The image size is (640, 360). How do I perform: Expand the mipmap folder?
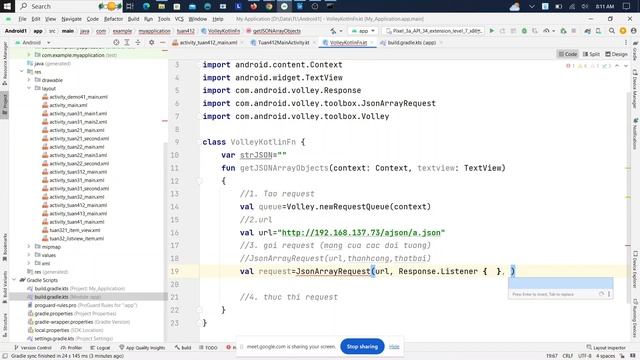tap(29, 247)
